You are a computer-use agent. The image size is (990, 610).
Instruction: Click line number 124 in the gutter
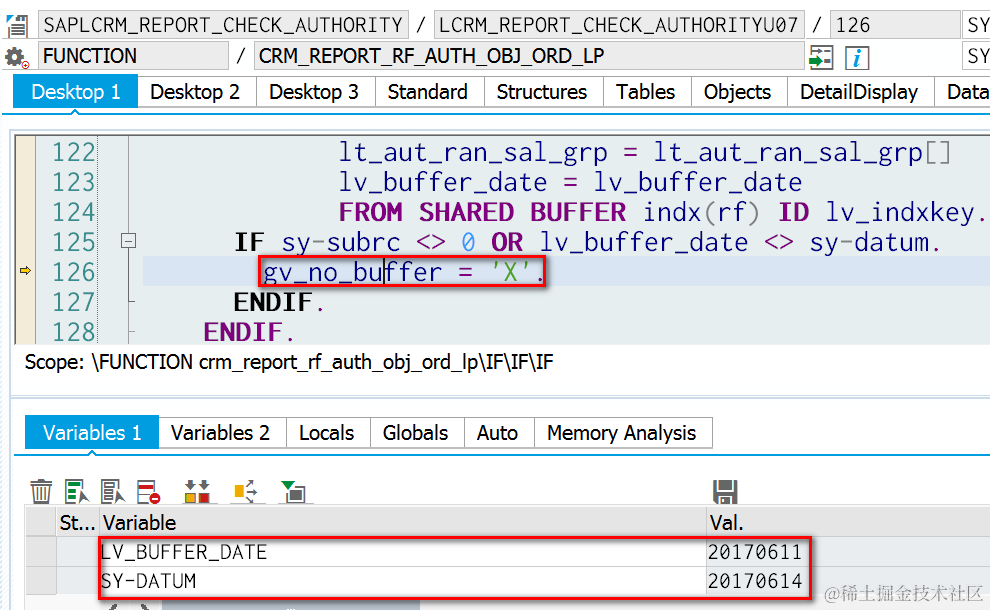tap(73, 212)
